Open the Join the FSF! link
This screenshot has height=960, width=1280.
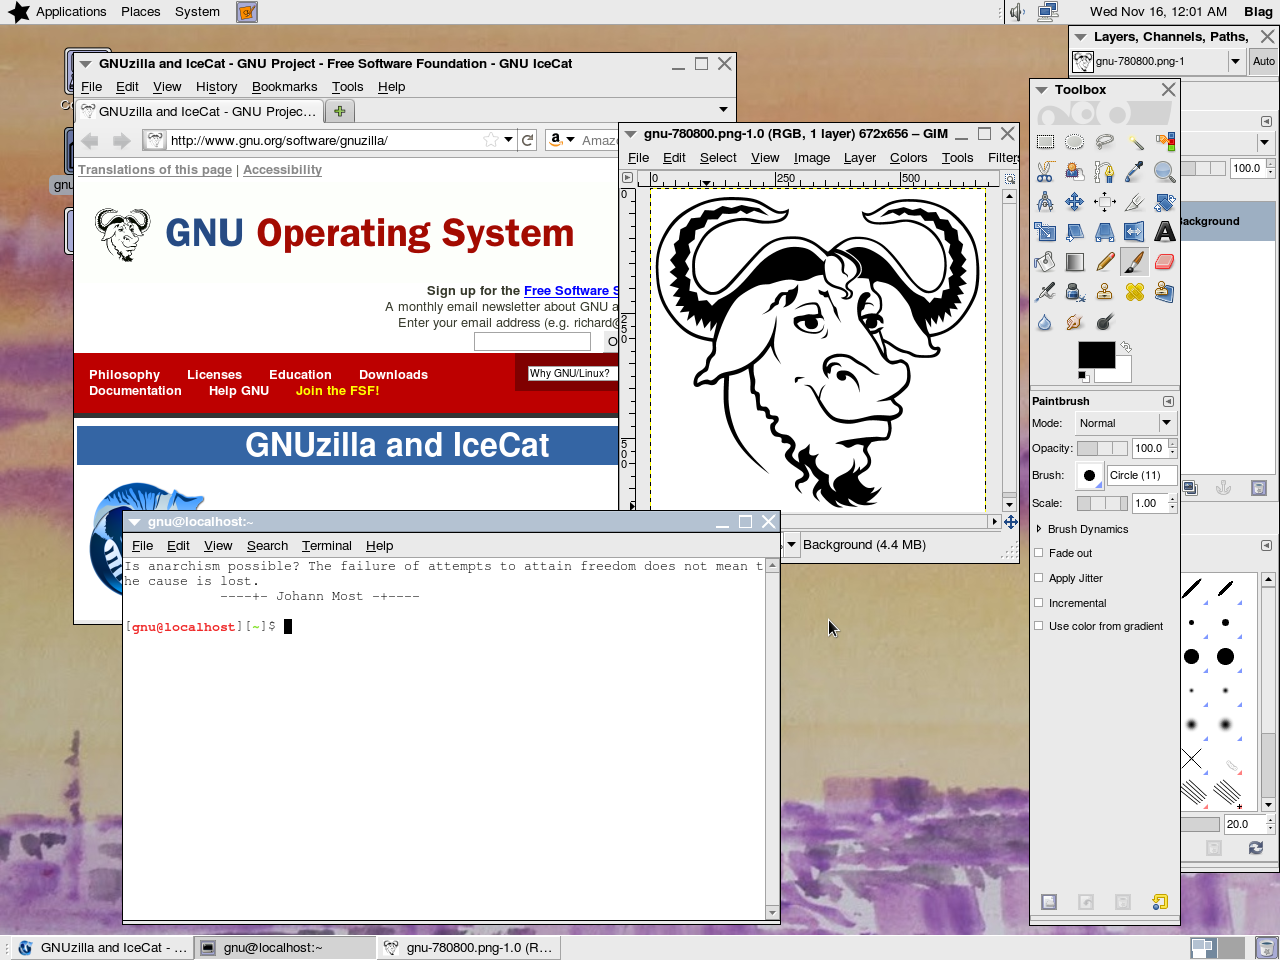click(337, 391)
